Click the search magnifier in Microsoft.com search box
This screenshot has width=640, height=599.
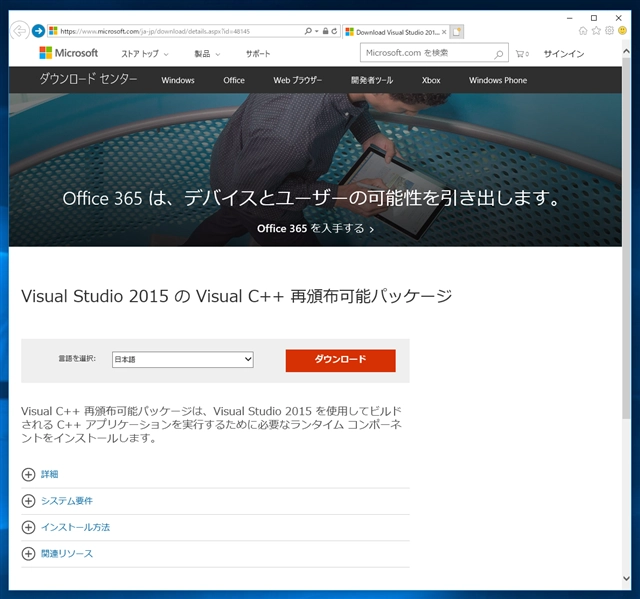click(x=498, y=53)
